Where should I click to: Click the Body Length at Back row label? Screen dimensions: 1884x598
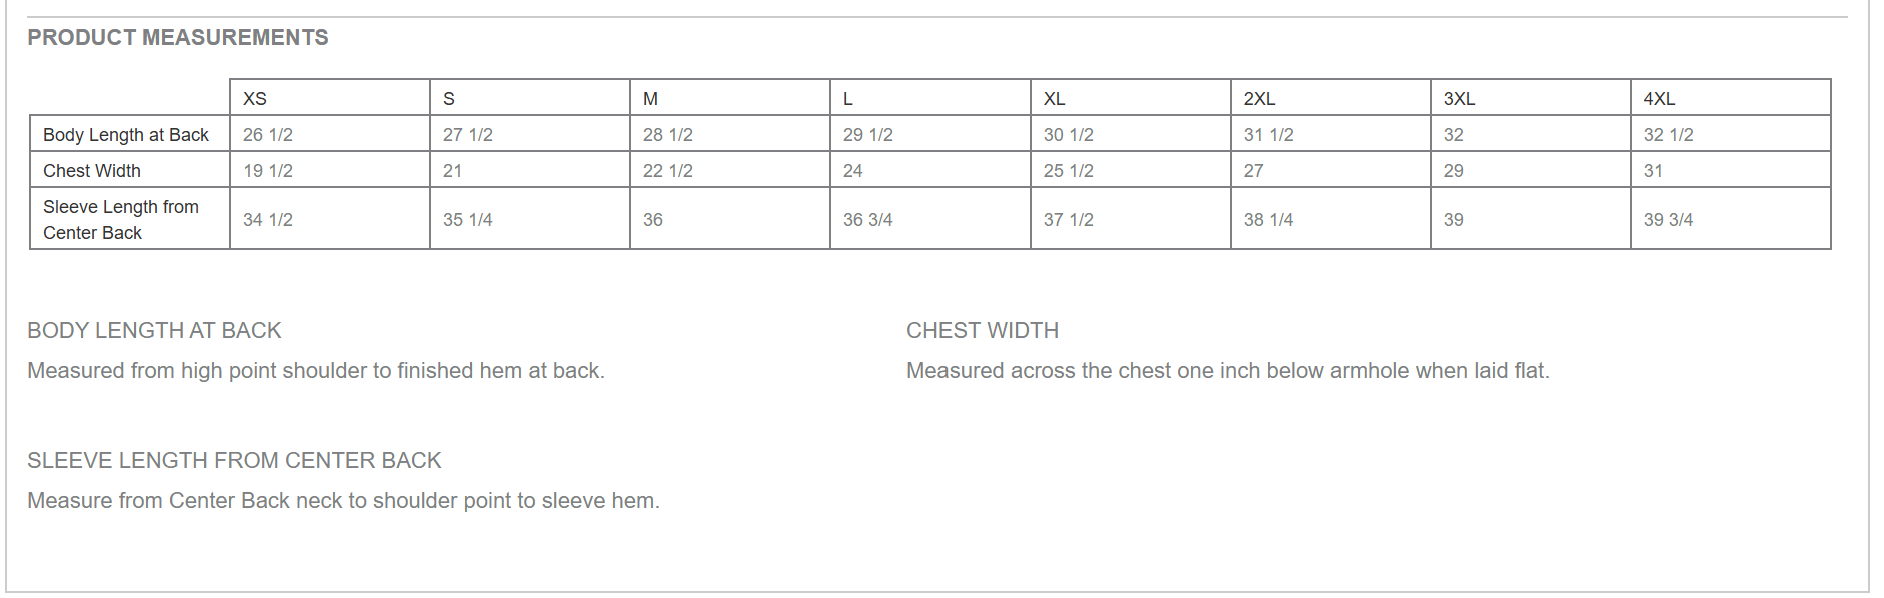pos(126,135)
